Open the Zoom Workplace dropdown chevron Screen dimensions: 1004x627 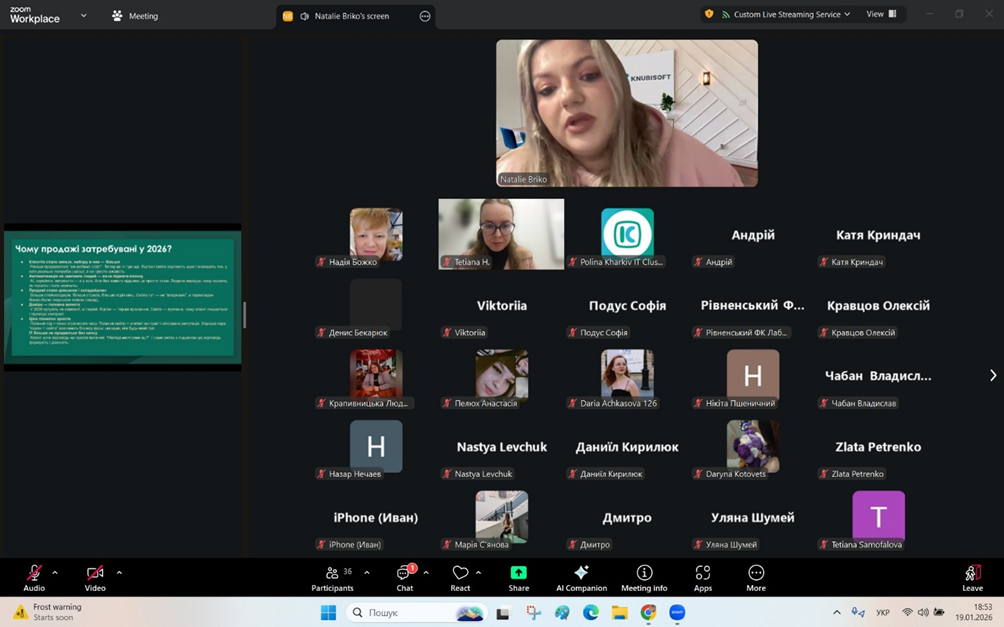coord(83,16)
